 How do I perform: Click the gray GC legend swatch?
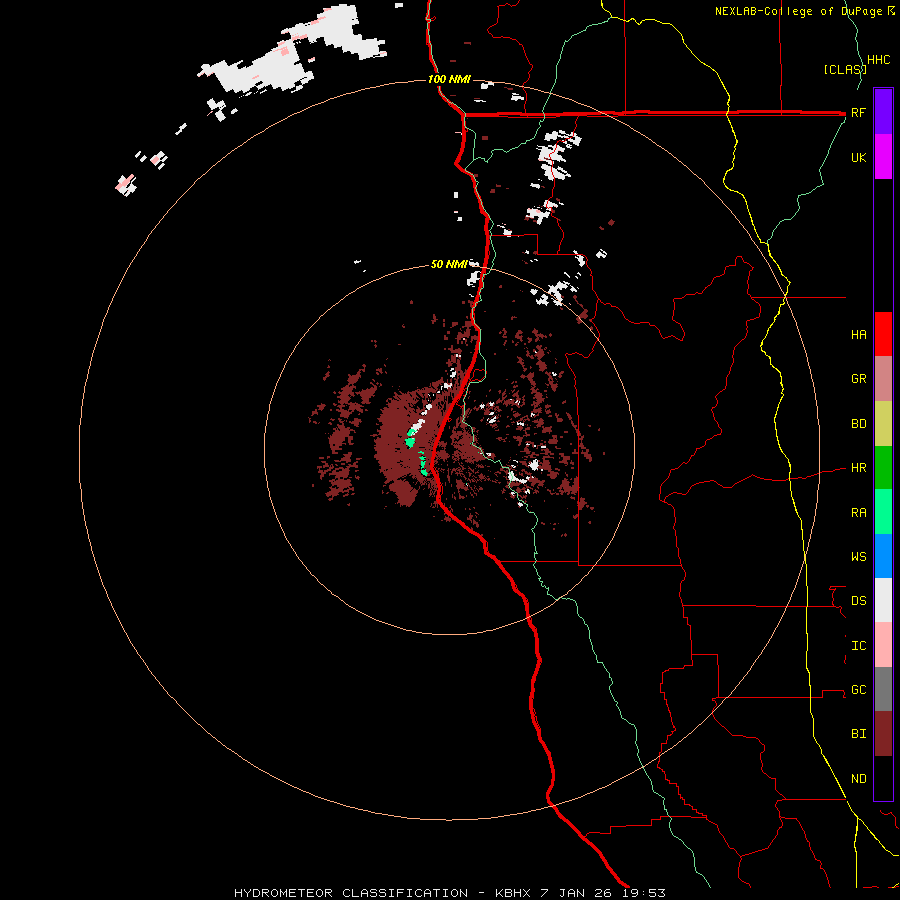coord(883,689)
